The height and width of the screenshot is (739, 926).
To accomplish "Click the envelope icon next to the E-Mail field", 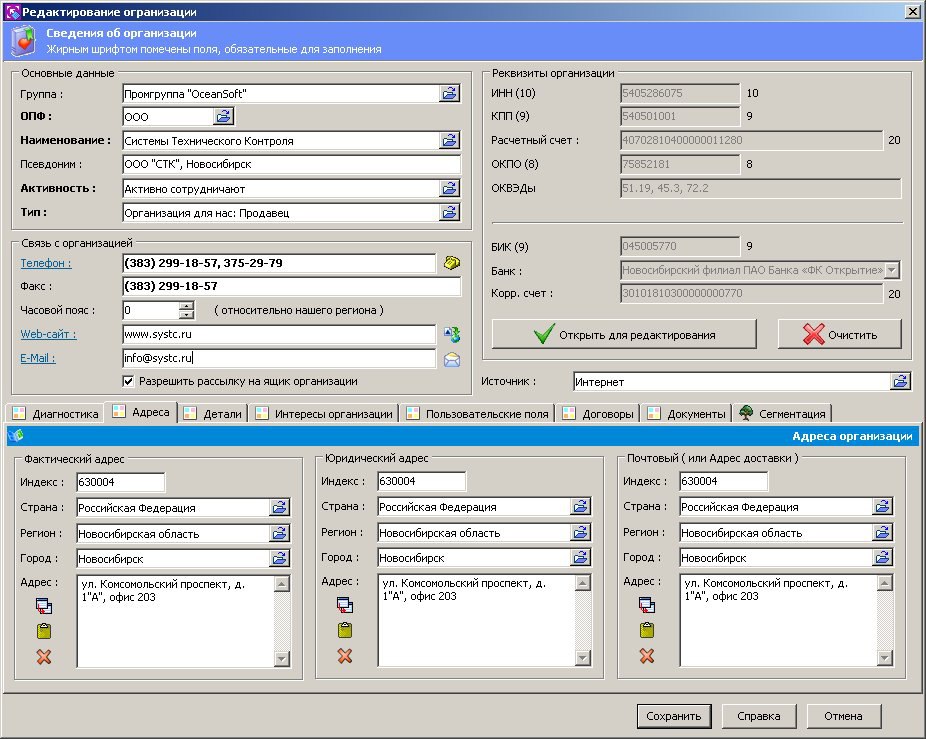I will pos(451,359).
